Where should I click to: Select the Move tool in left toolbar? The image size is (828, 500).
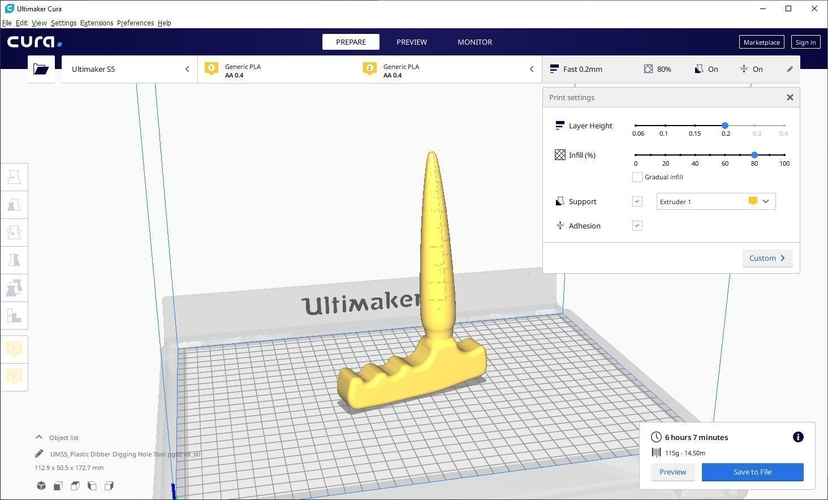(14, 177)
